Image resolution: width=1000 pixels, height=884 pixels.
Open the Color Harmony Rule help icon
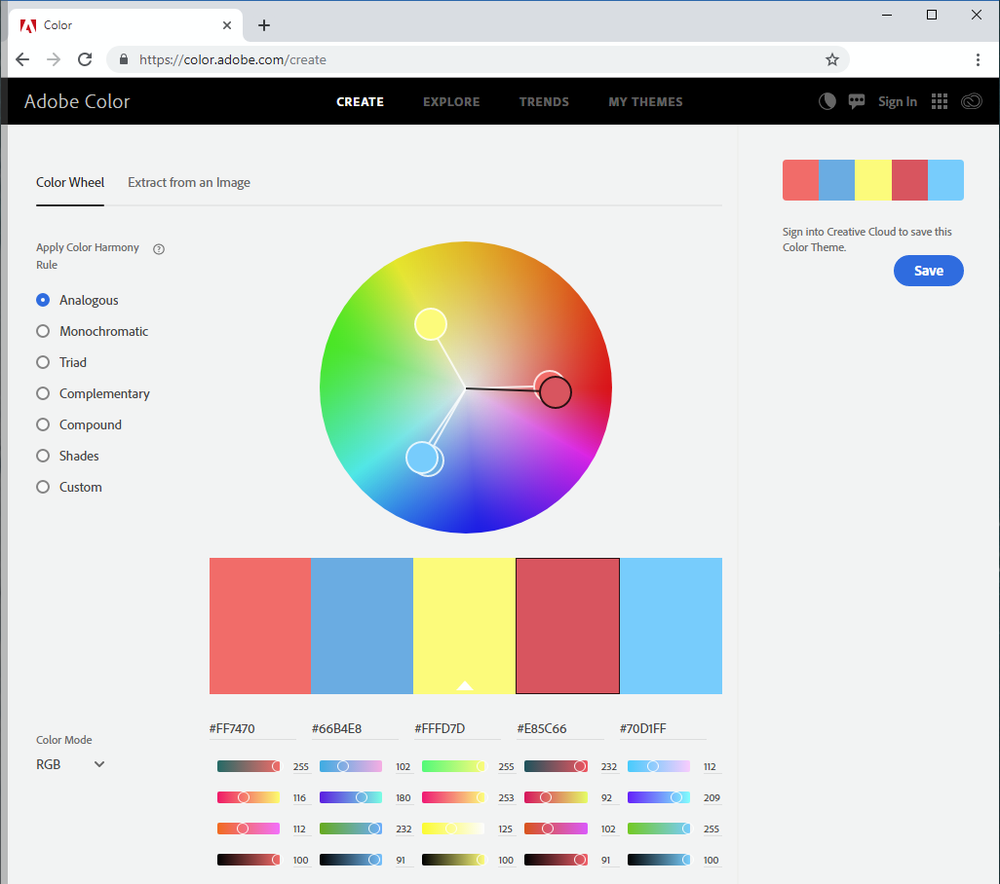tap(159, 249)
